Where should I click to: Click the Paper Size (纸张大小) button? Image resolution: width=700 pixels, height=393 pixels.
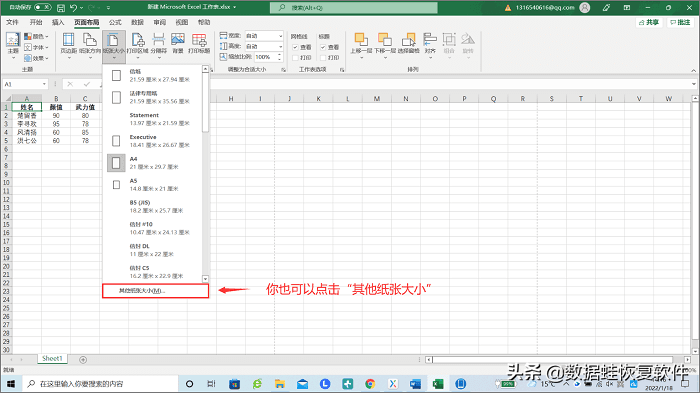(x=114, y=46)
